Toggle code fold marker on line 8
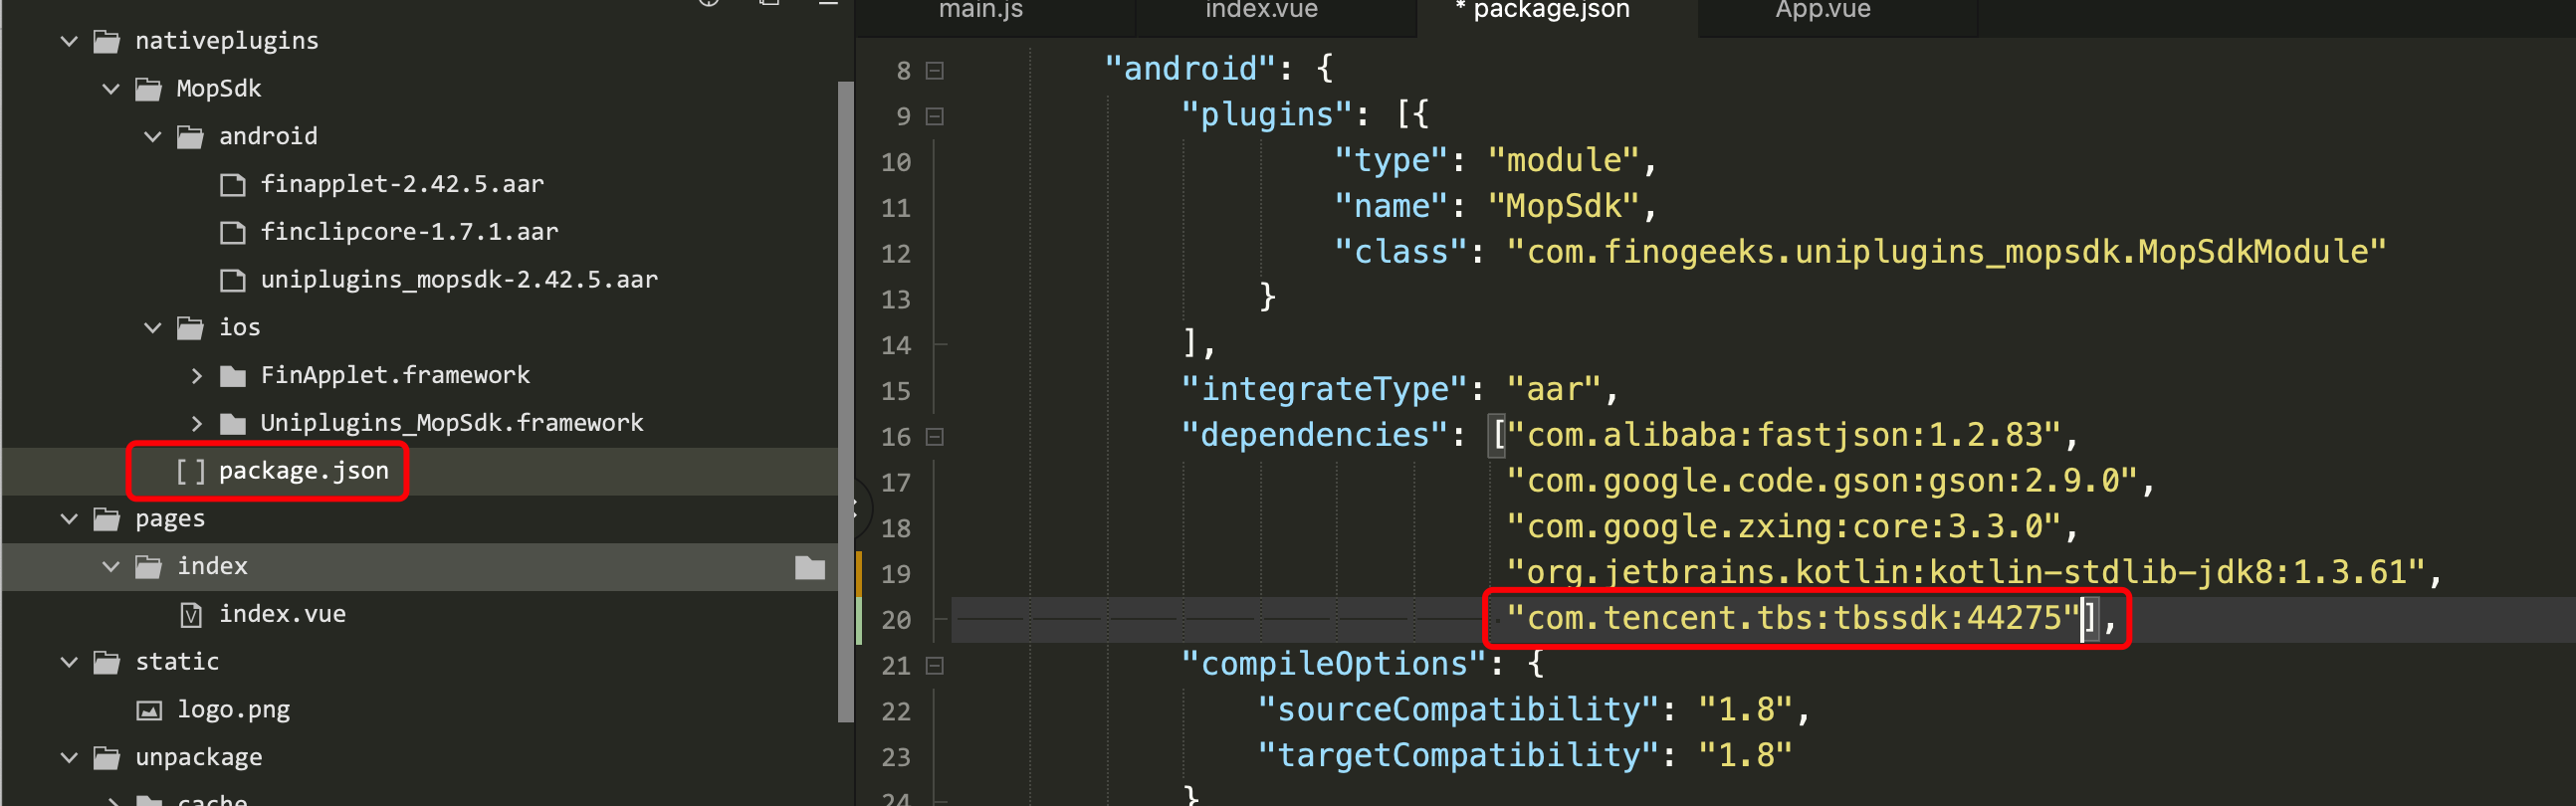2576x806 pixels. click(935, 70)
